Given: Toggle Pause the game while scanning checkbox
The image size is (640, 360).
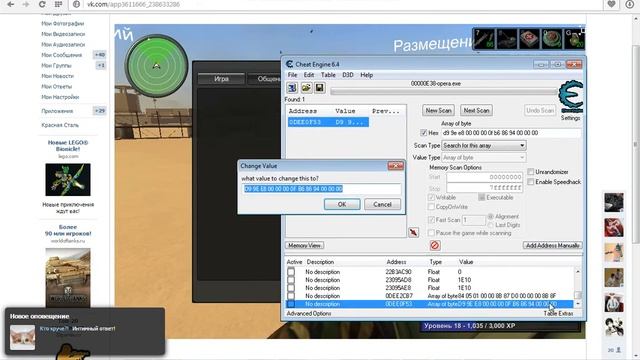Looking at the screenshot, I should point(431,233).
